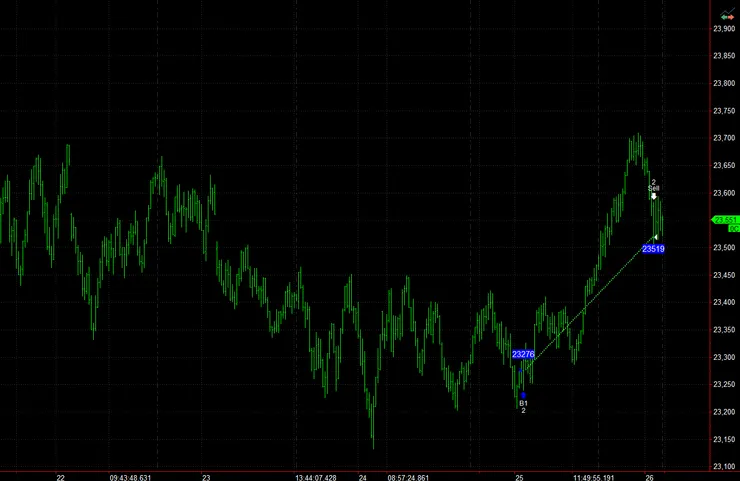The height and width of the screenshot is (481, 740).
Task: Click the 23,850 price axis label
Action: coord(724,56)
